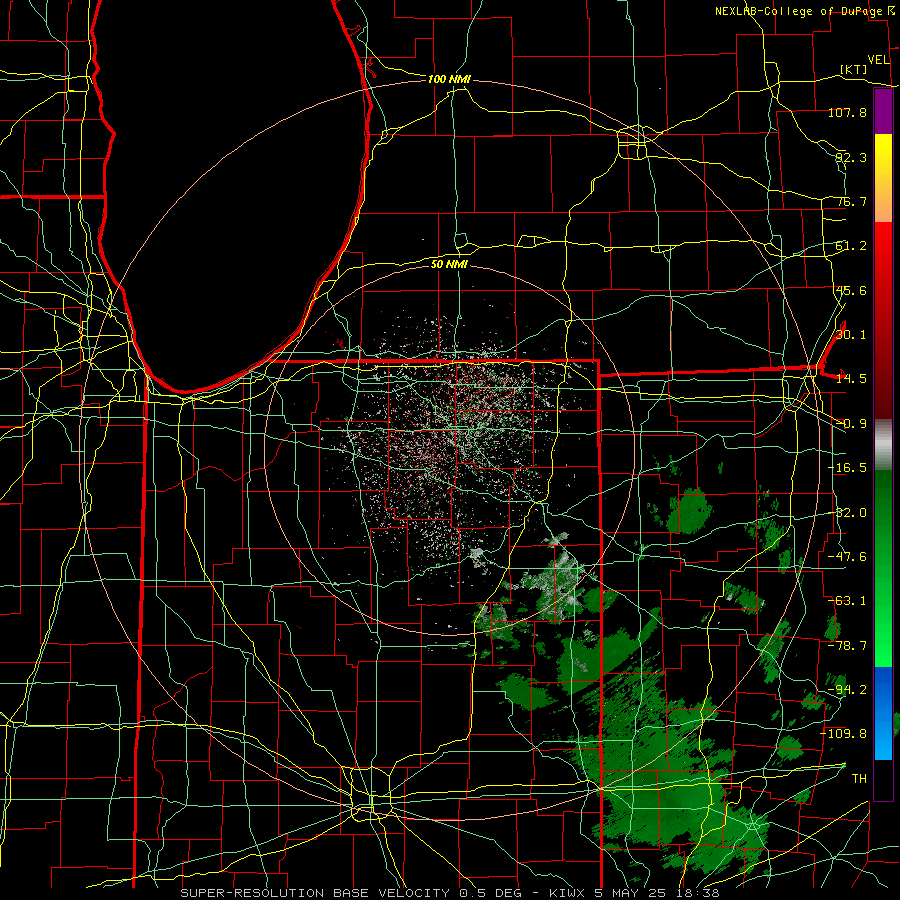Screen dimensions: 900x900
Task: Click the [KT] units label
Action: point(854,69)
